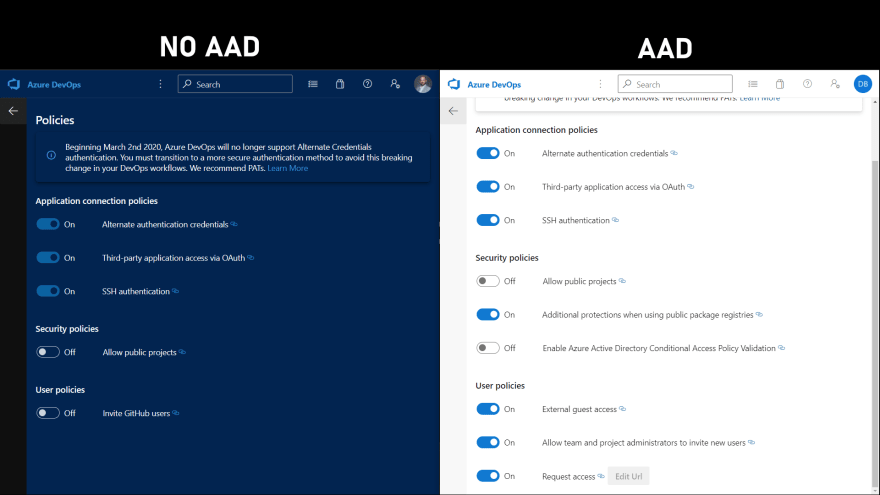This screenshot has width=880, height=495.
Task: Copy link icon beside Conditional Access Policy Validation
Action: [781, 347]
